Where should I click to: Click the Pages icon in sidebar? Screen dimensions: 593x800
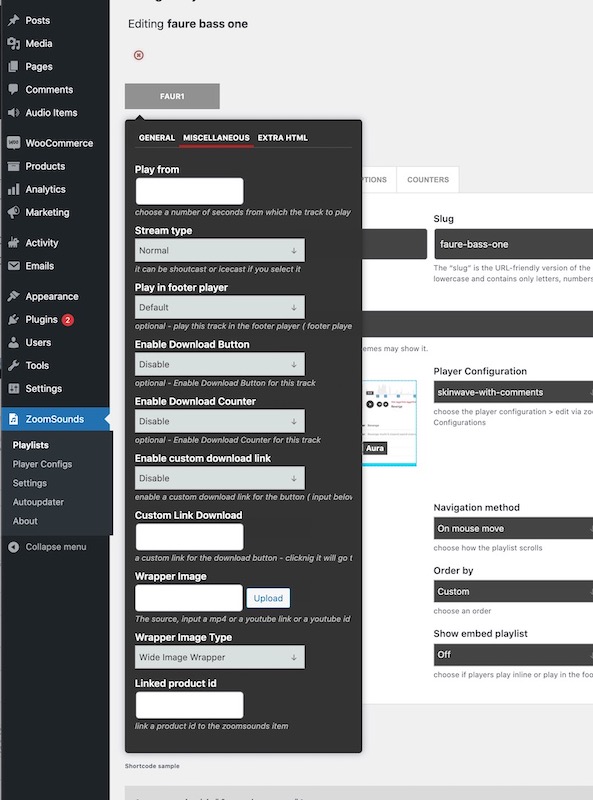point(14,66)
